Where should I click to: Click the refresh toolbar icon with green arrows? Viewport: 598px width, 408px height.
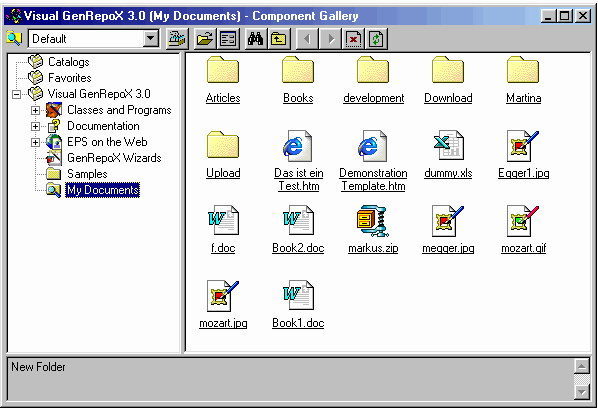pyautogui.click(x=376, y=39)
